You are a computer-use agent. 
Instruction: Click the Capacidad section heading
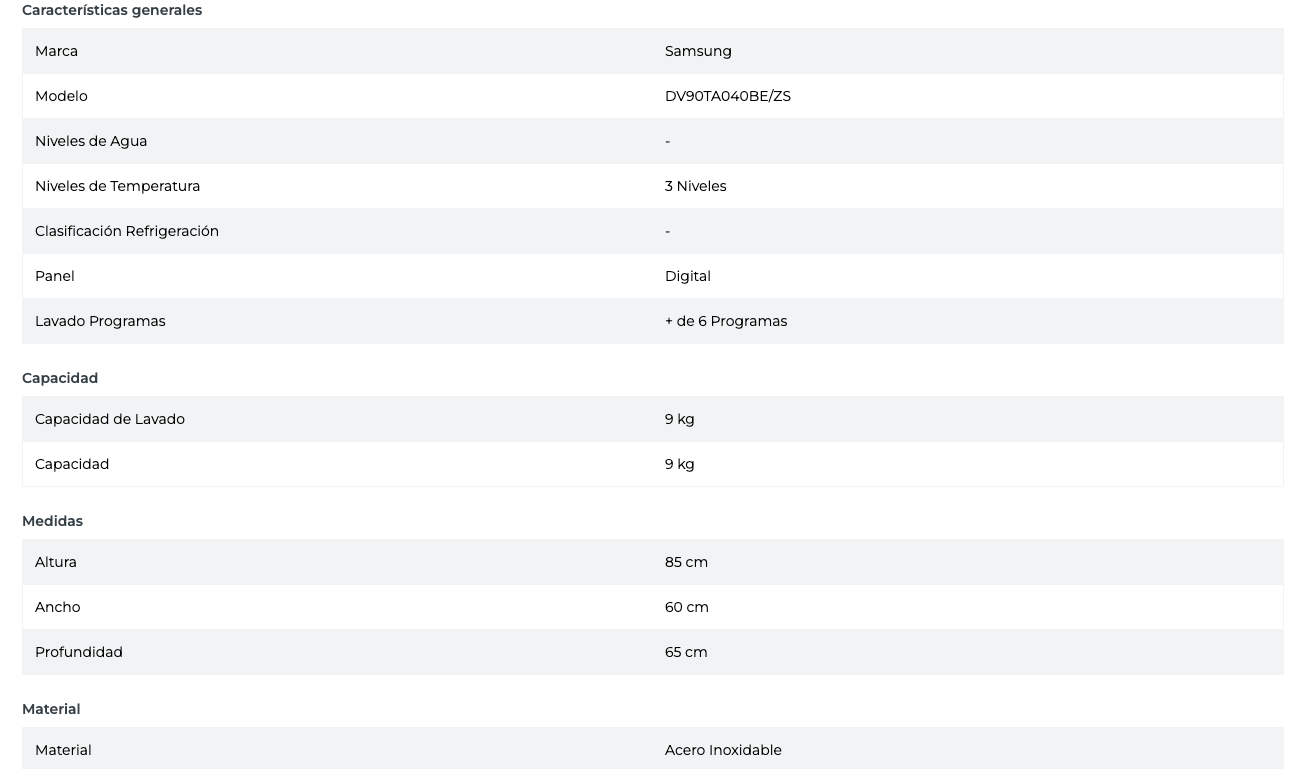(60, 378)
